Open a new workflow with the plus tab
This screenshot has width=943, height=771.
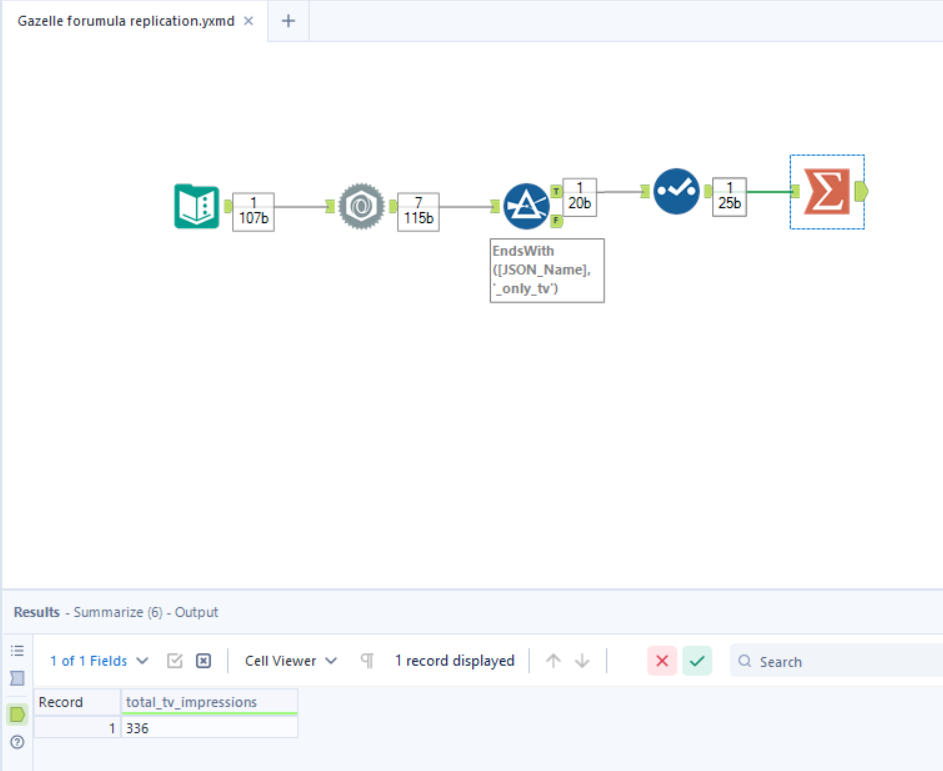[x=288, y=20]
